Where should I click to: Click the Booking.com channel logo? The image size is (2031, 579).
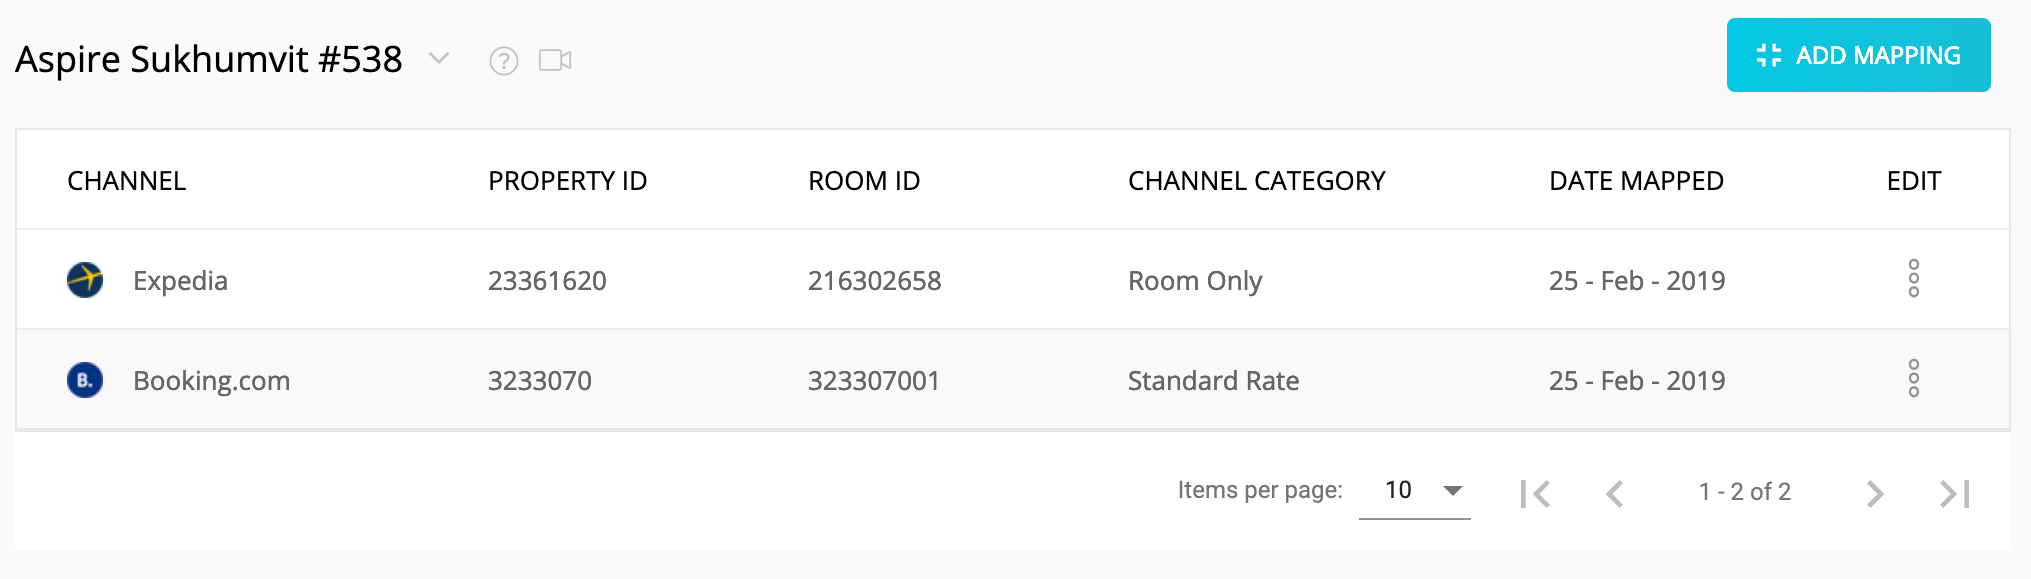pyautogui.click(x=85, y=380)
